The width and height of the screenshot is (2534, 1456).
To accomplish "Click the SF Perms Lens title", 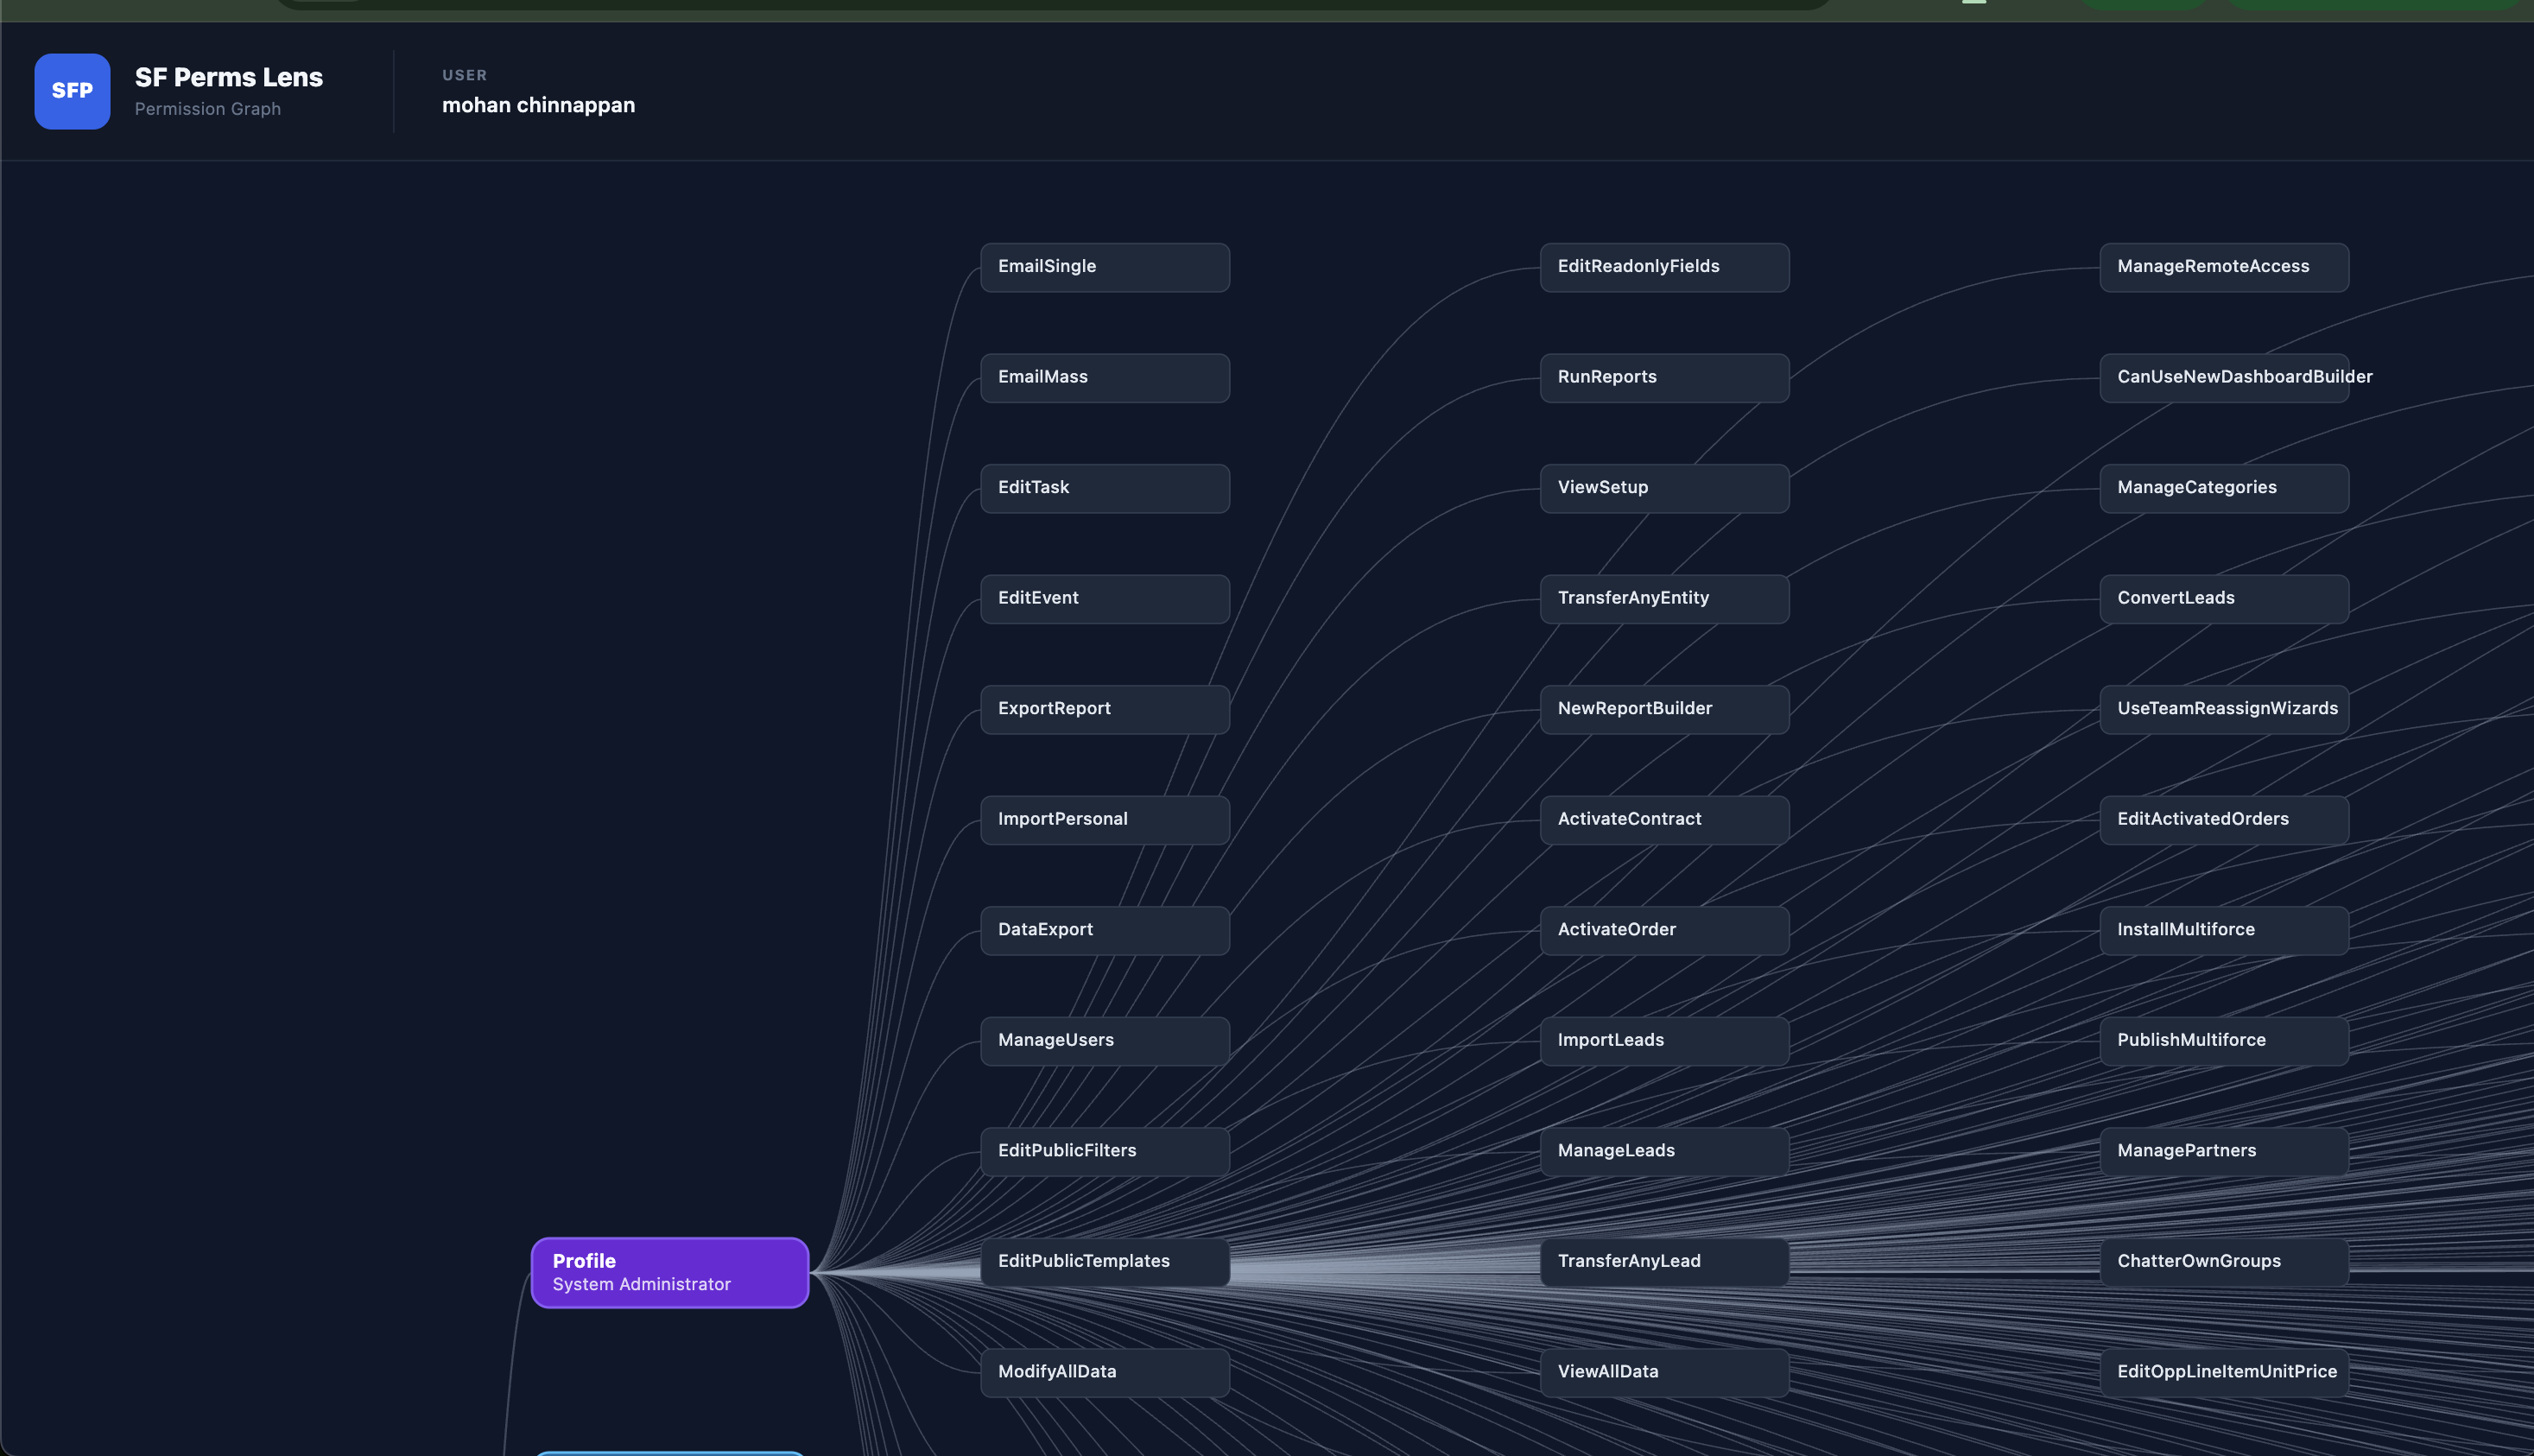I will 229,77.
